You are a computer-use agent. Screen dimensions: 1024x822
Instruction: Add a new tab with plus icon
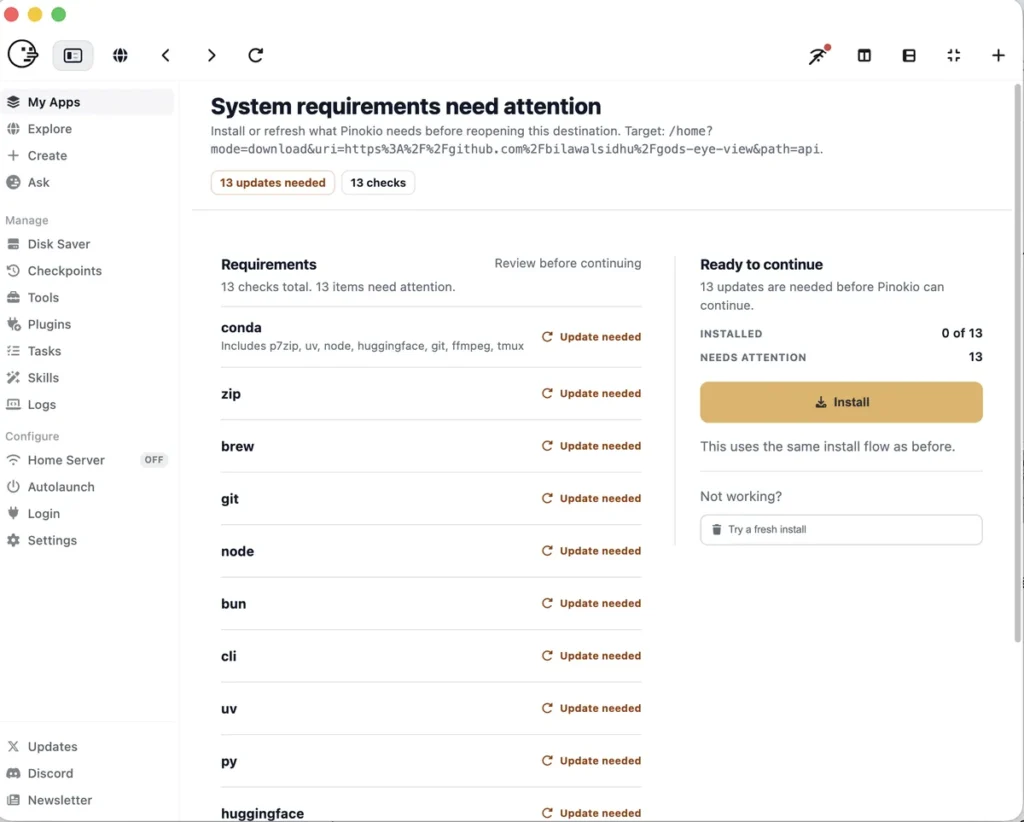(x=998, y=55)
